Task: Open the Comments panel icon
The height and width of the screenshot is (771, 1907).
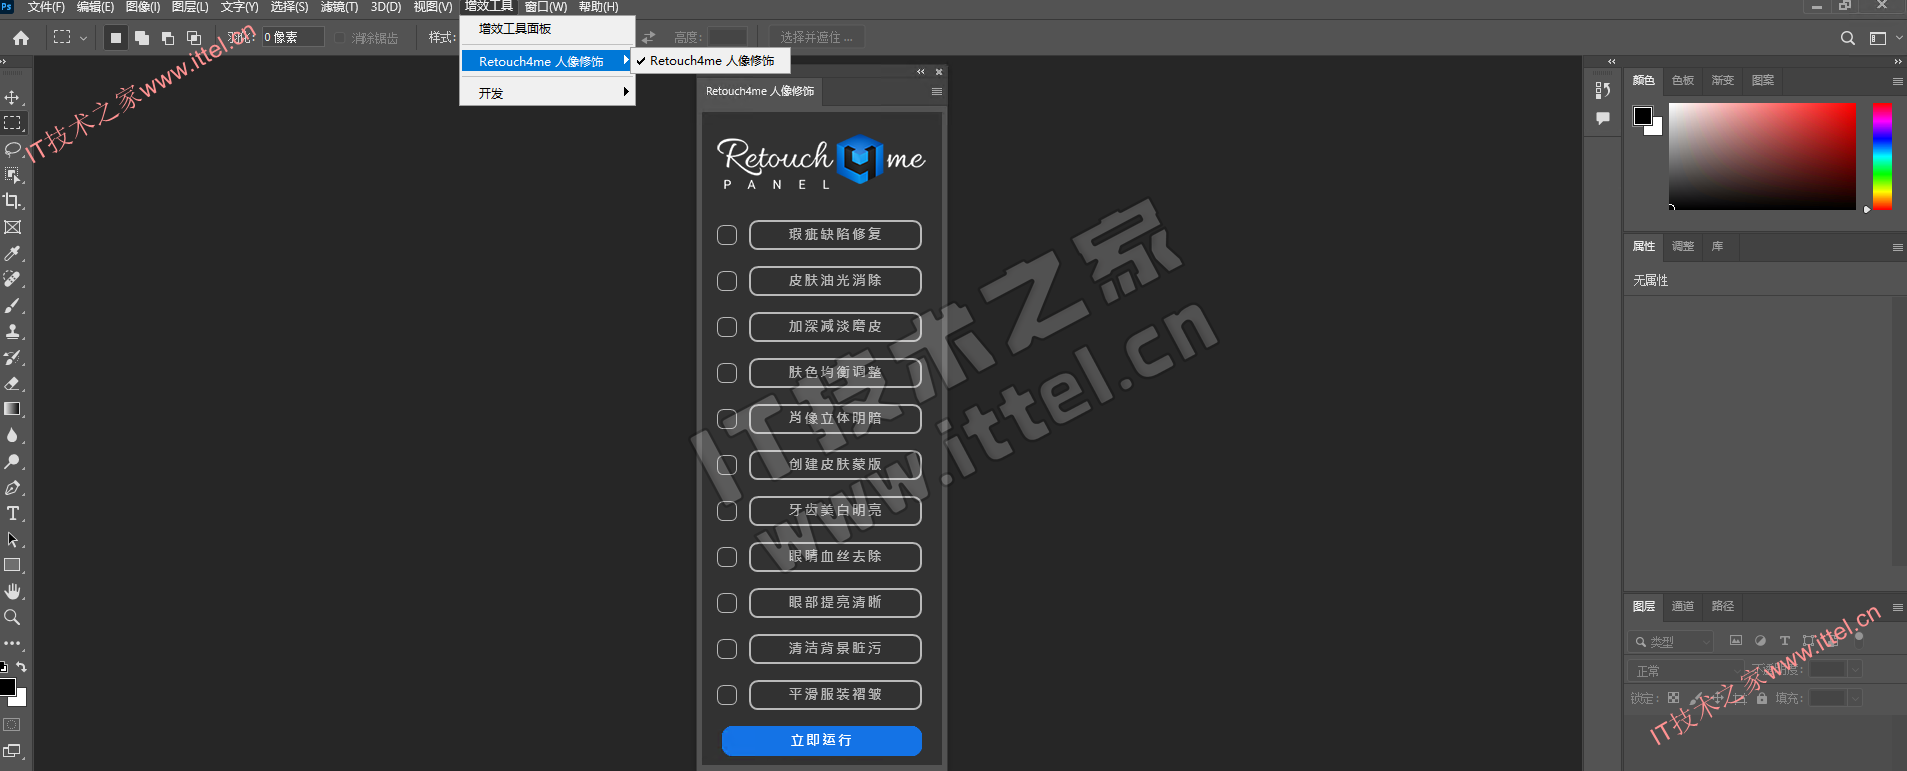Action: (1603, 118)
